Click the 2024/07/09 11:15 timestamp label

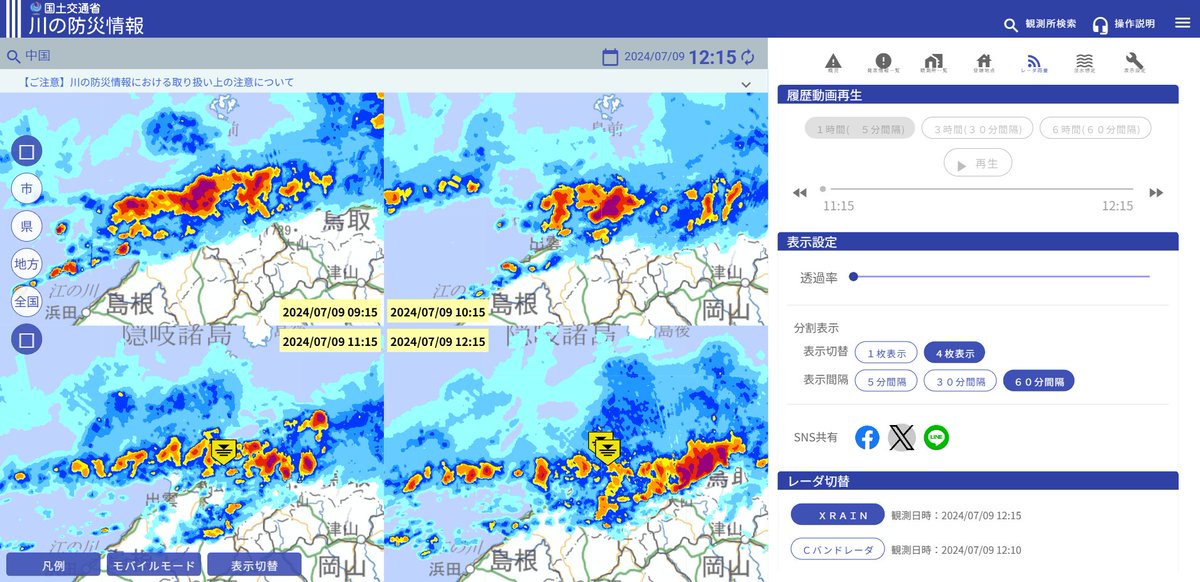(330, 341)
